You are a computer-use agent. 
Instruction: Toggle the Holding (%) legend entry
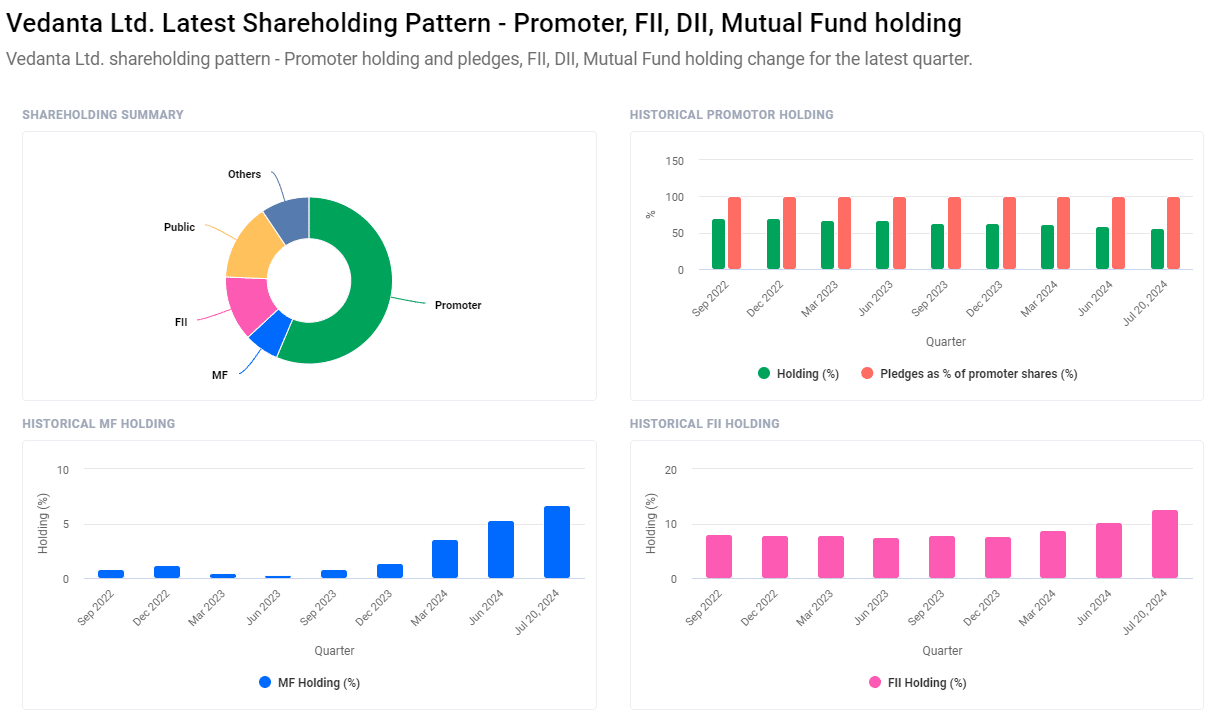(x=799, y=373)
